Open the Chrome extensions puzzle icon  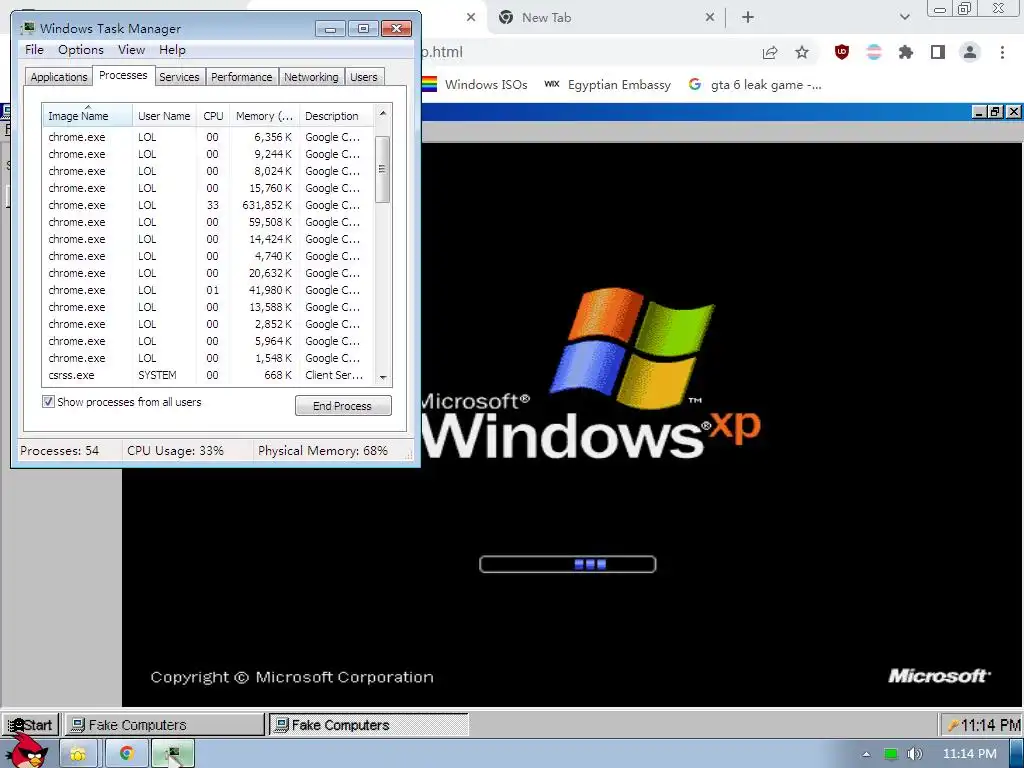pyautogui.click(x=906, y=52)
